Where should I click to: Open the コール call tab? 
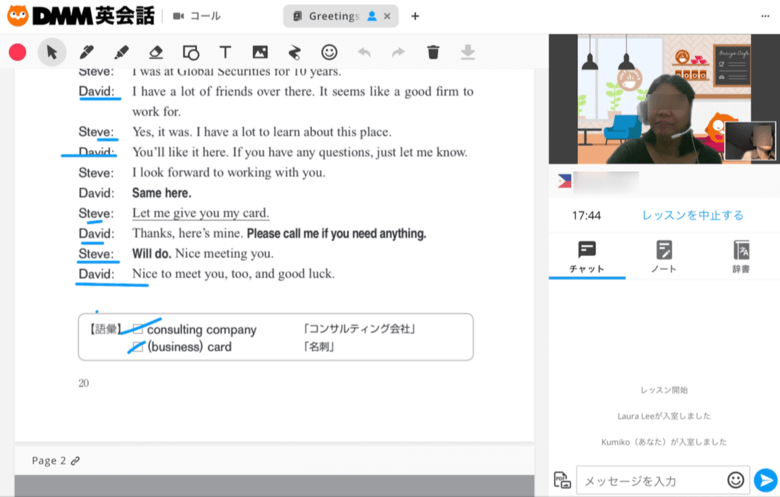197,16
